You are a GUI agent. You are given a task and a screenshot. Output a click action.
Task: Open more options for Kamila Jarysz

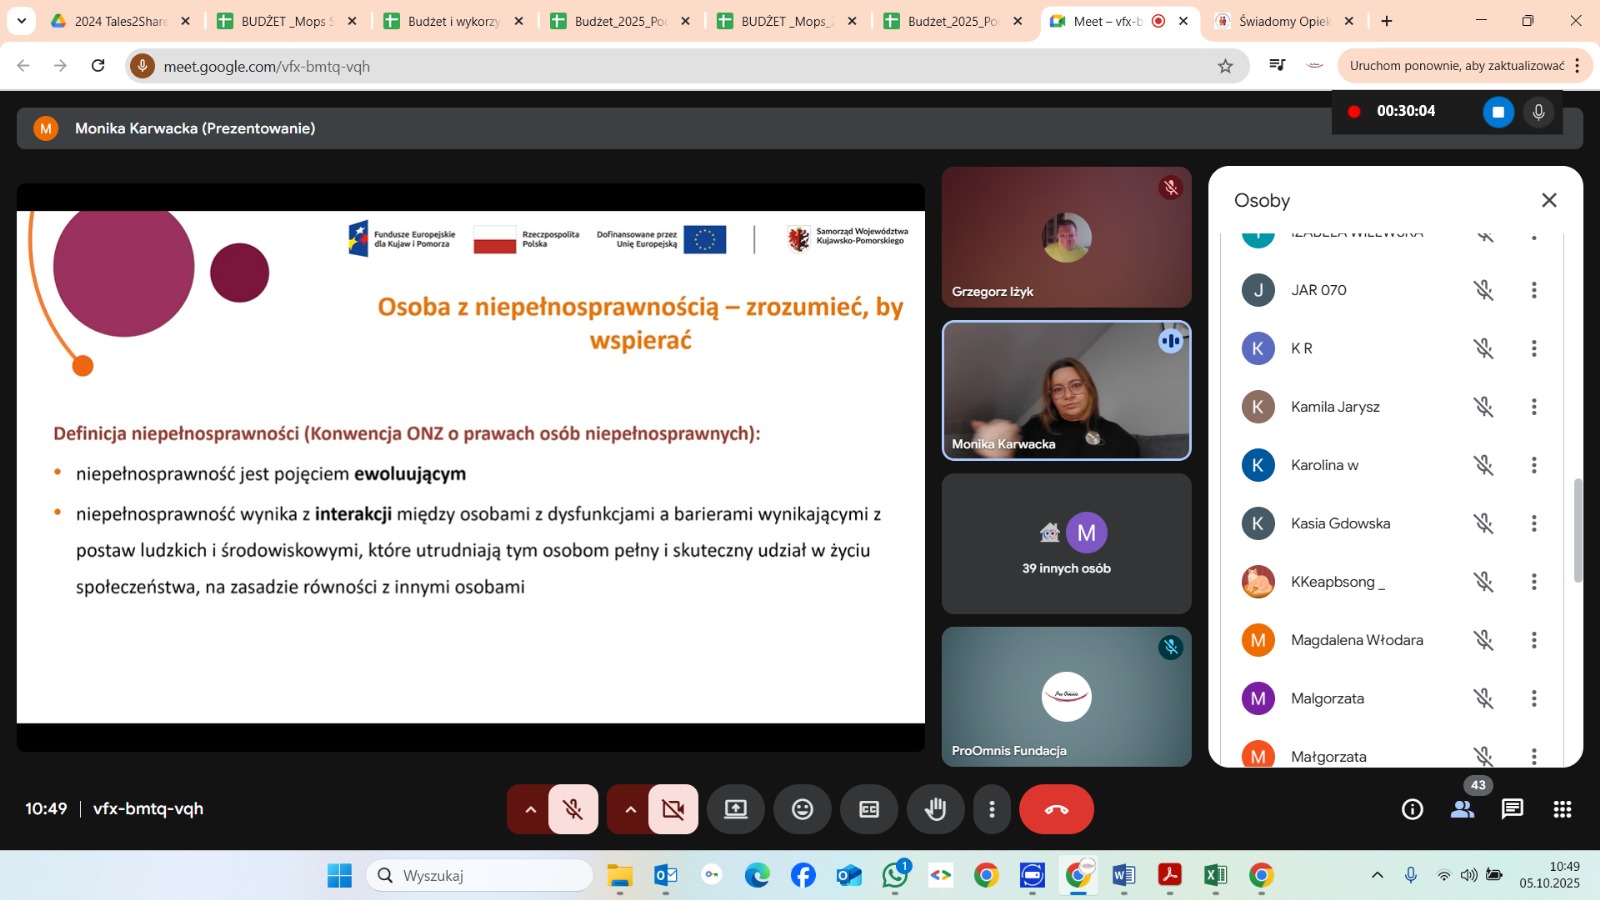1533,407
